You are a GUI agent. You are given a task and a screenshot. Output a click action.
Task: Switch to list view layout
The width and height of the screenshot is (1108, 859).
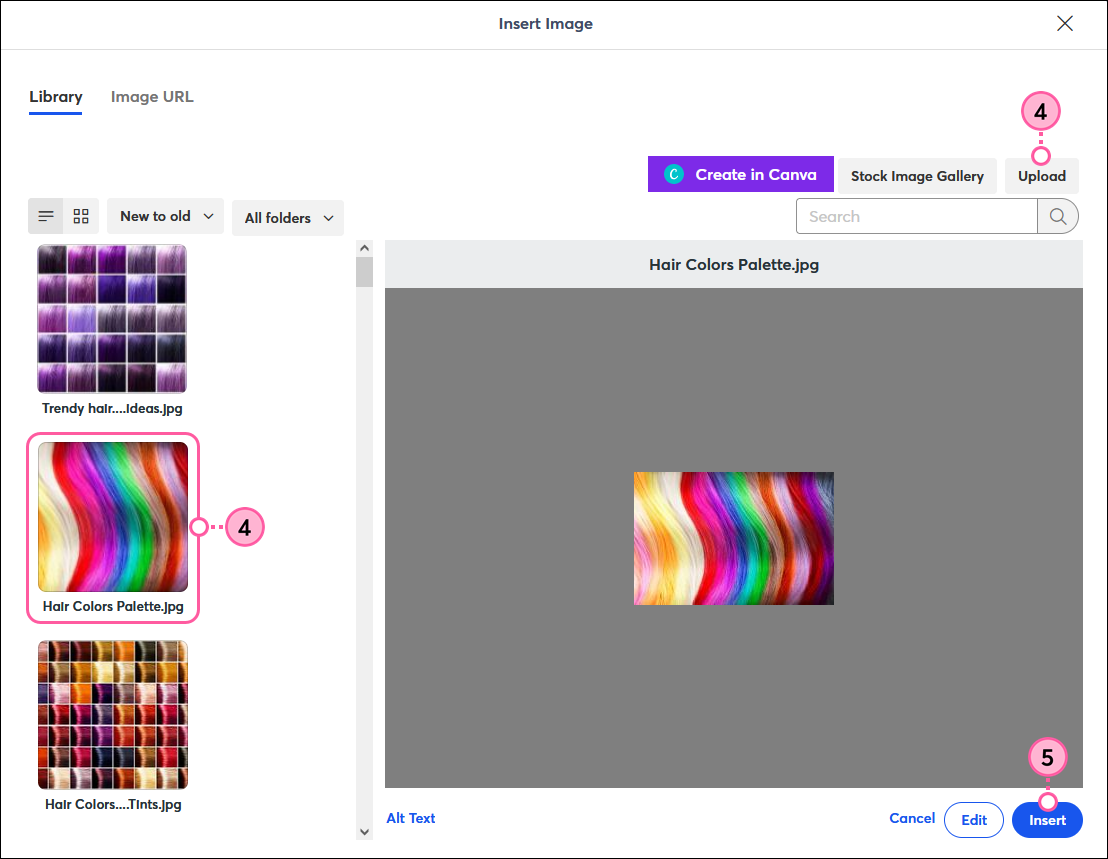click(46, 216)
